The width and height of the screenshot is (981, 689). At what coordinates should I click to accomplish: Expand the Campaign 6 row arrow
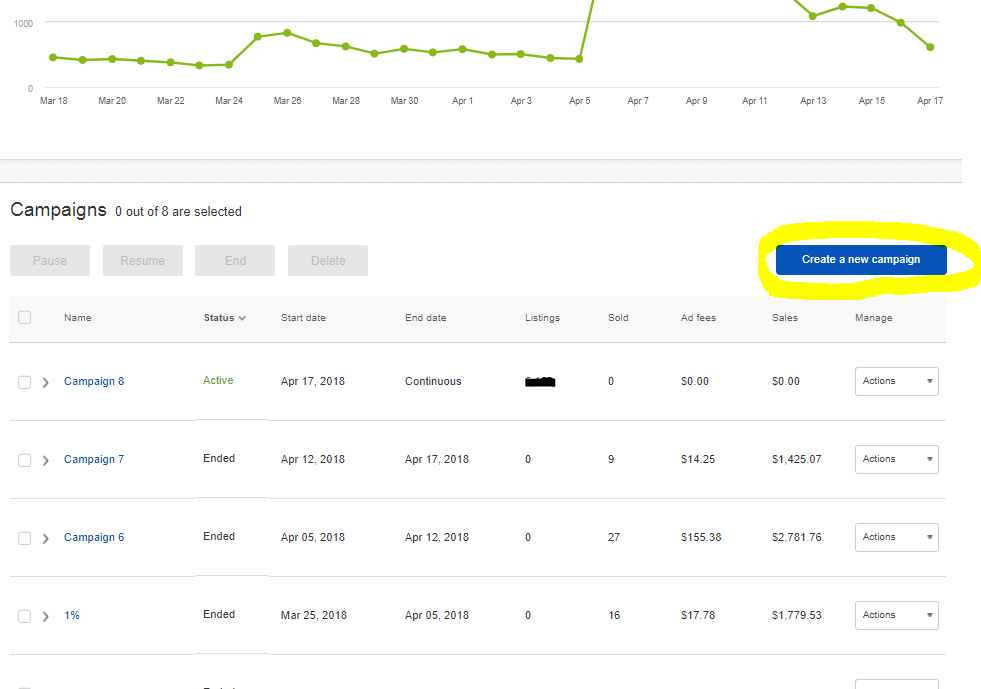pyautogui.click(x=46, y=538)
